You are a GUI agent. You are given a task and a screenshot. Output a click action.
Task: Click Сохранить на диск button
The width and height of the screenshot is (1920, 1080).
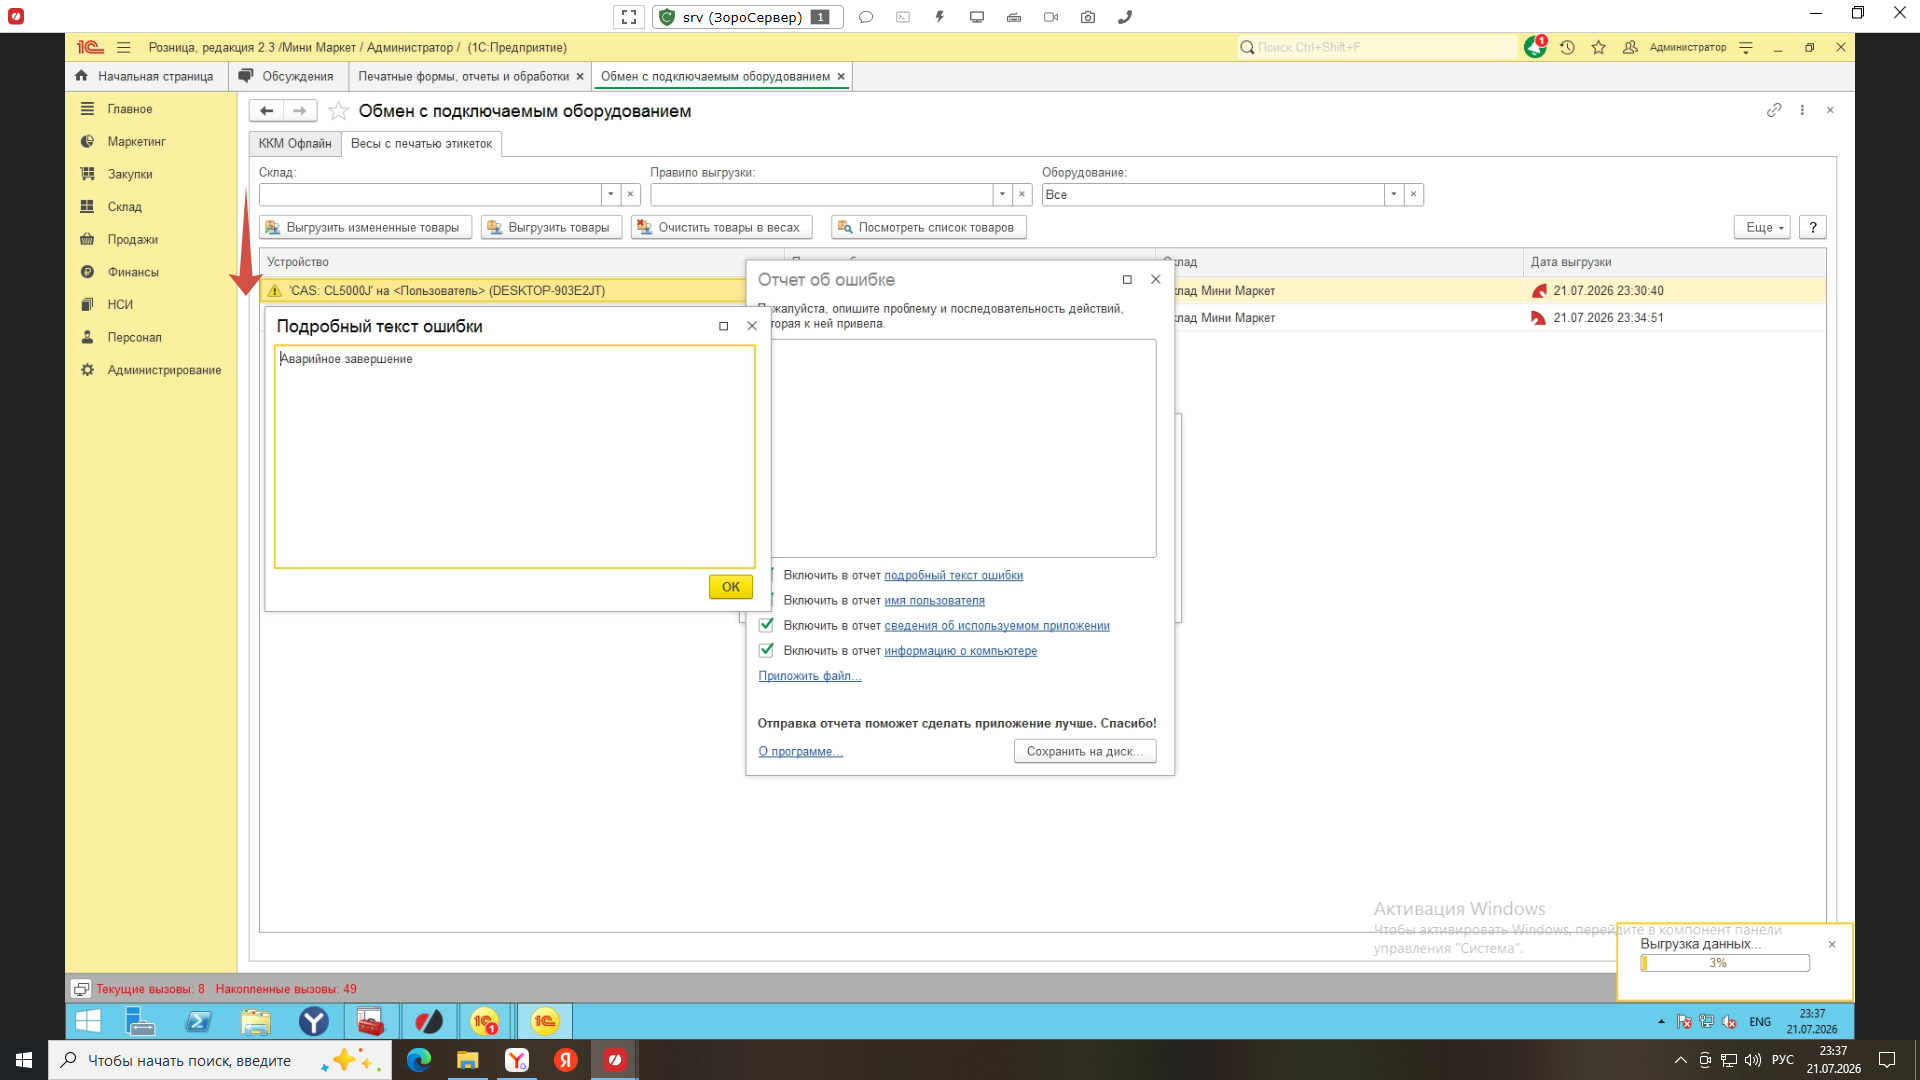tap(1084, 751)
